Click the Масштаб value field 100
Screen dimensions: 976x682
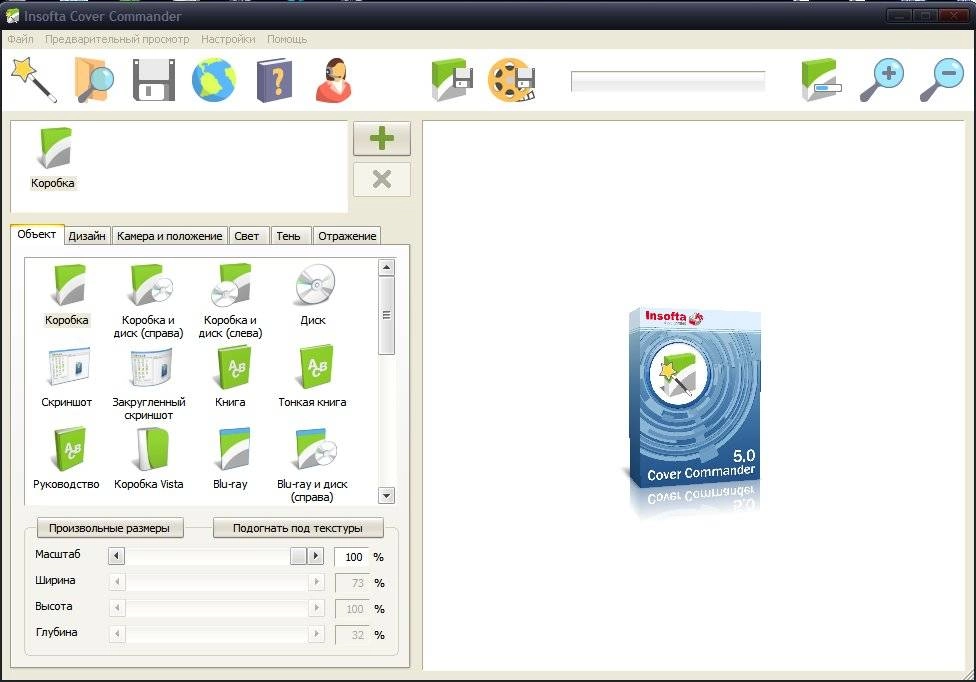click(352, 557)
